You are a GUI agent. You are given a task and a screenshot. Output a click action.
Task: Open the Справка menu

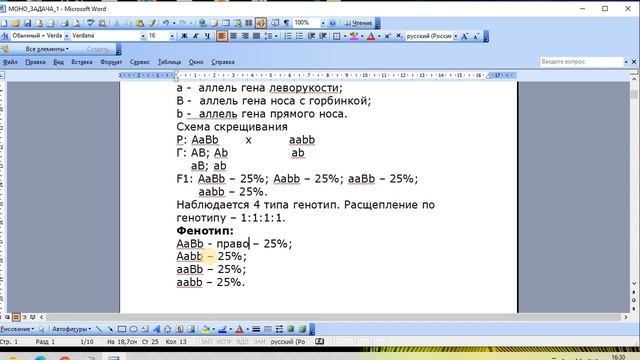223,62
